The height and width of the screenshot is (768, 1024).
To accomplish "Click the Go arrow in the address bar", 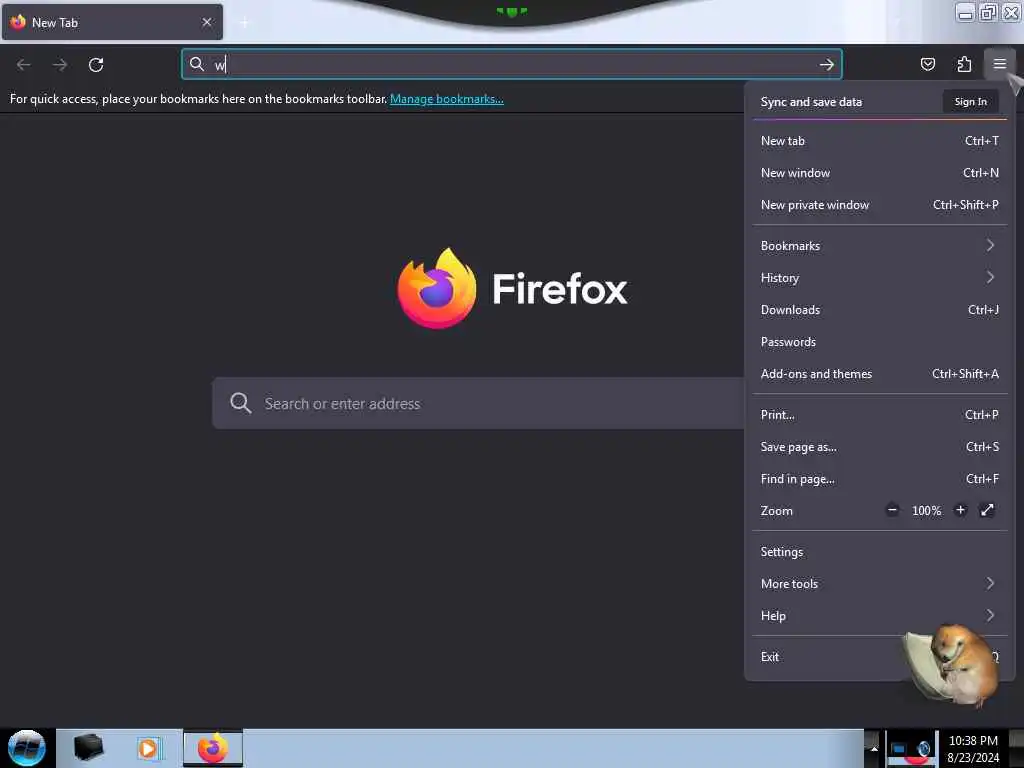I will [x=827, y=65].
